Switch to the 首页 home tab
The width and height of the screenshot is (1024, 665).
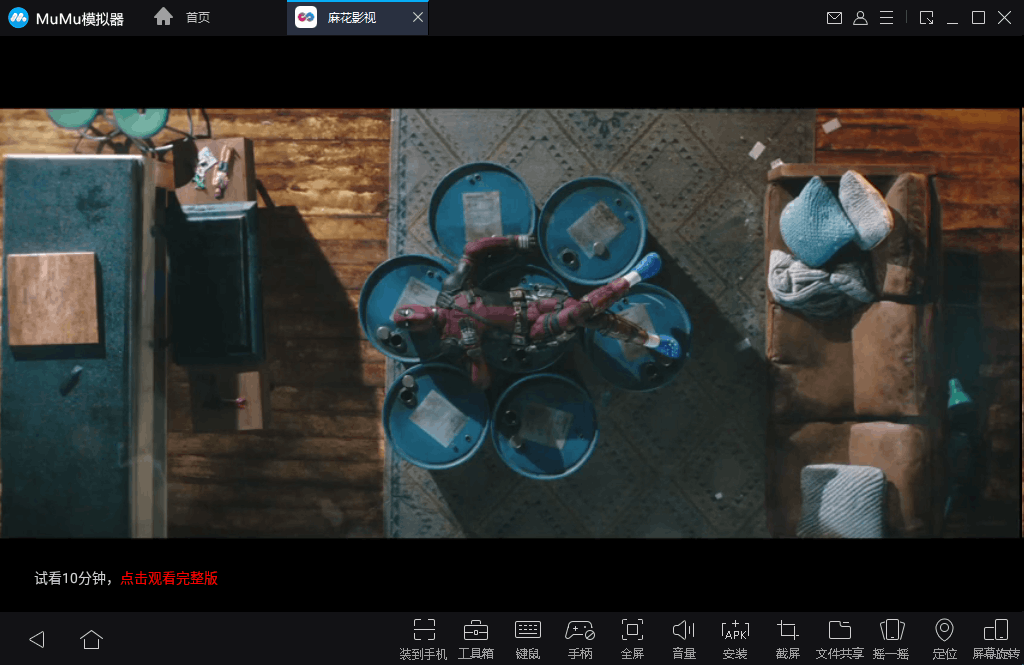[183, 18]
